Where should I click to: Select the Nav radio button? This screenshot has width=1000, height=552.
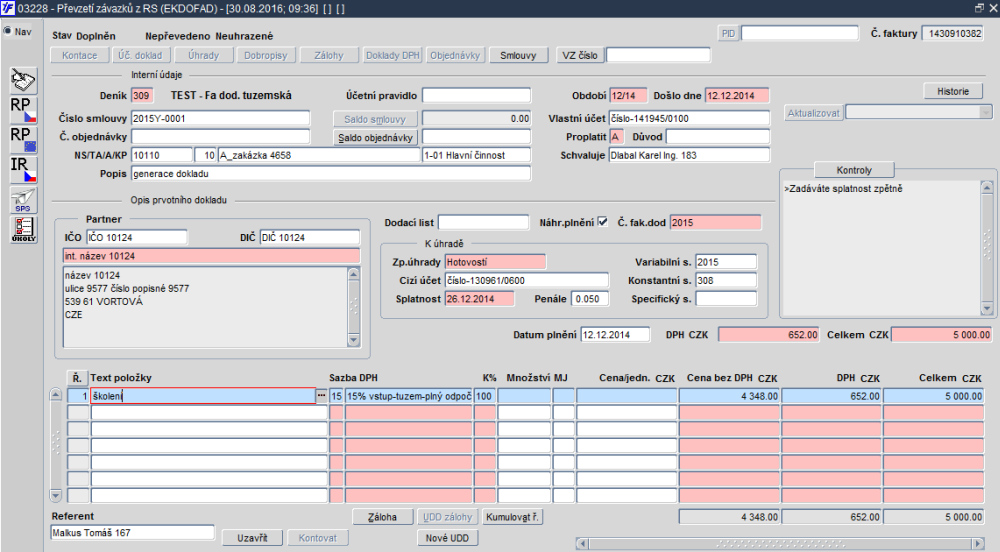[8, 31]
